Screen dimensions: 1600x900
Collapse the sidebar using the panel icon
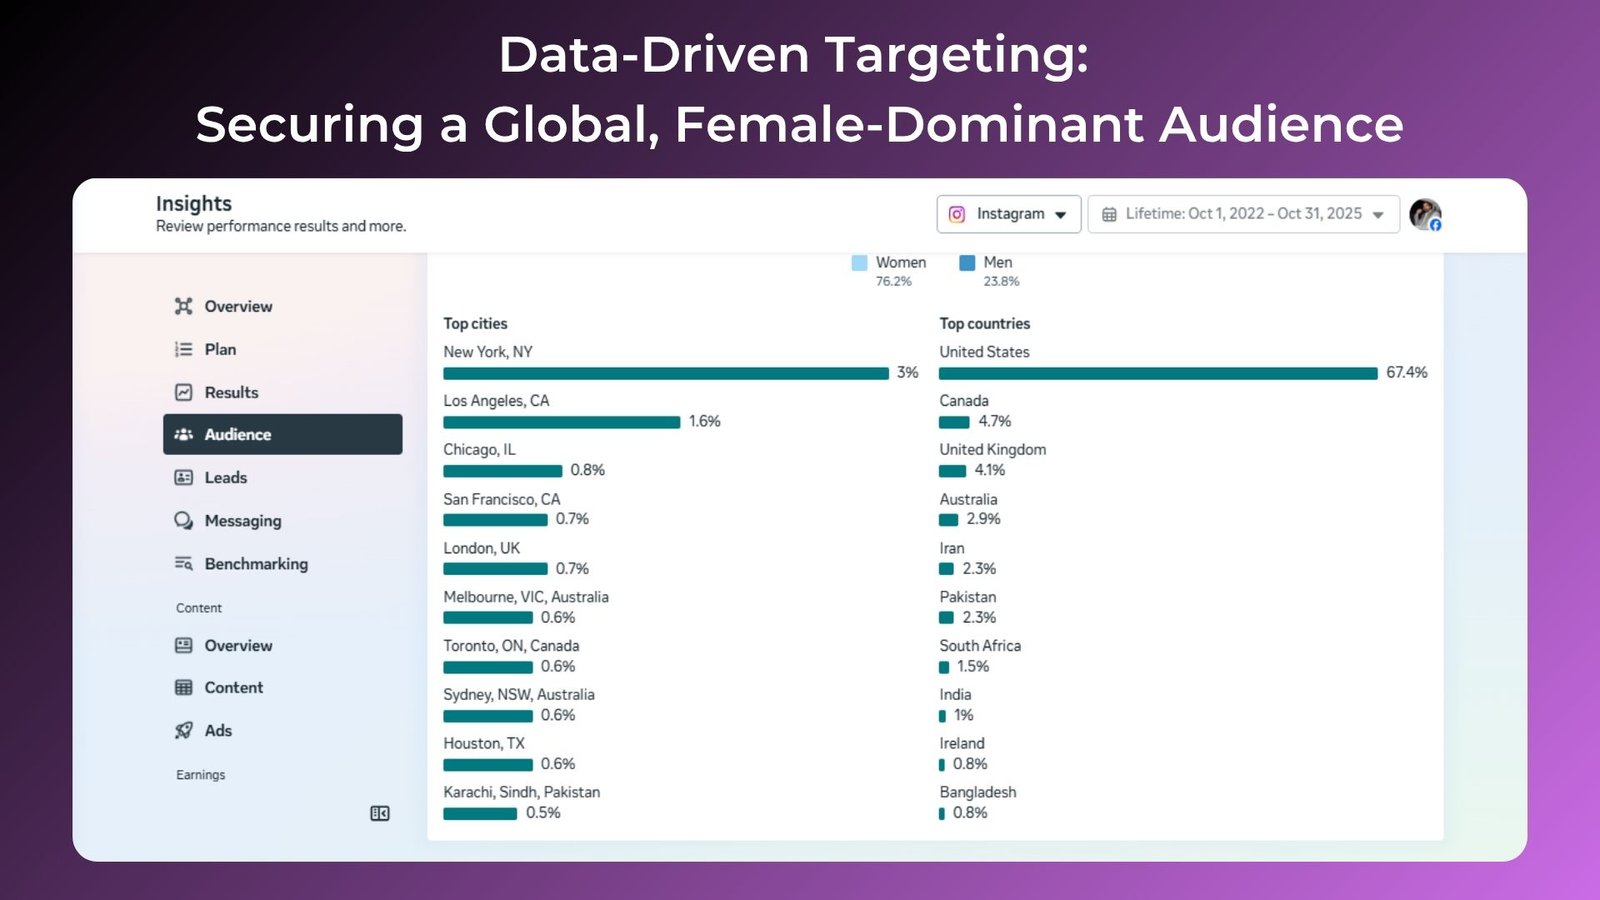click(380, 814)
